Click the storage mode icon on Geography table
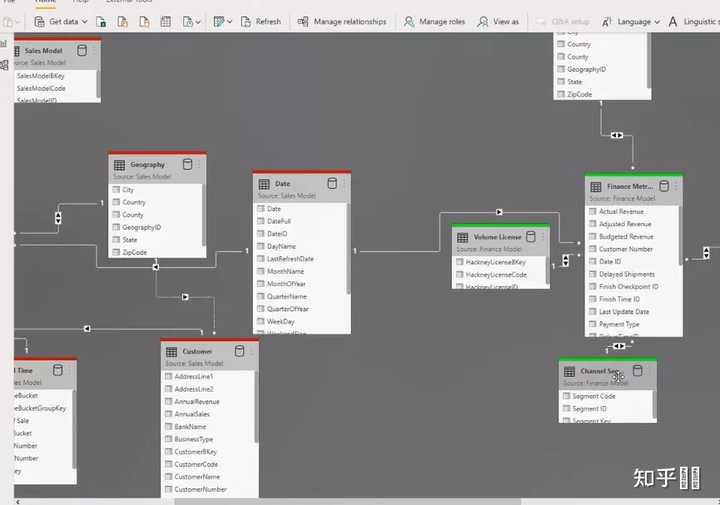This screenshot has height=505, width=720. click(x=187, y=164)
